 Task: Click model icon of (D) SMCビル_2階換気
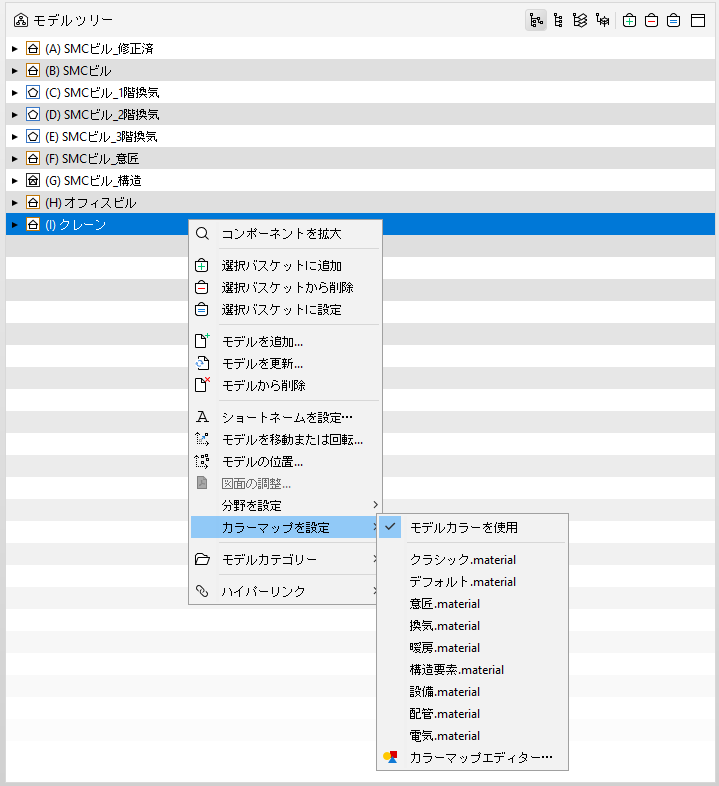(x=33, y=115)
